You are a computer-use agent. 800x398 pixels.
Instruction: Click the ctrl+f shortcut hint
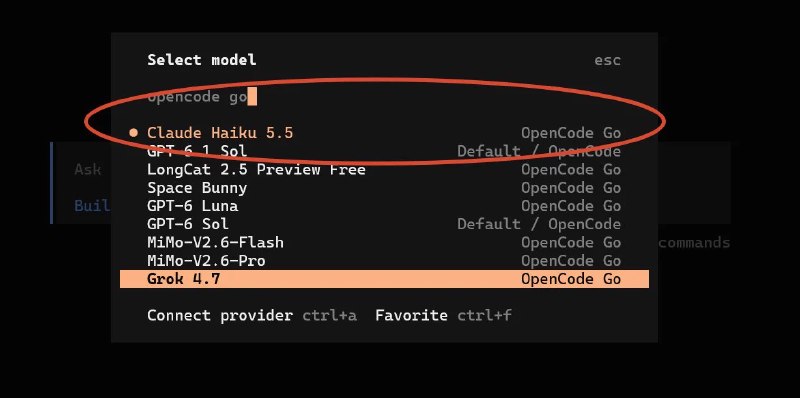(484, 315)
